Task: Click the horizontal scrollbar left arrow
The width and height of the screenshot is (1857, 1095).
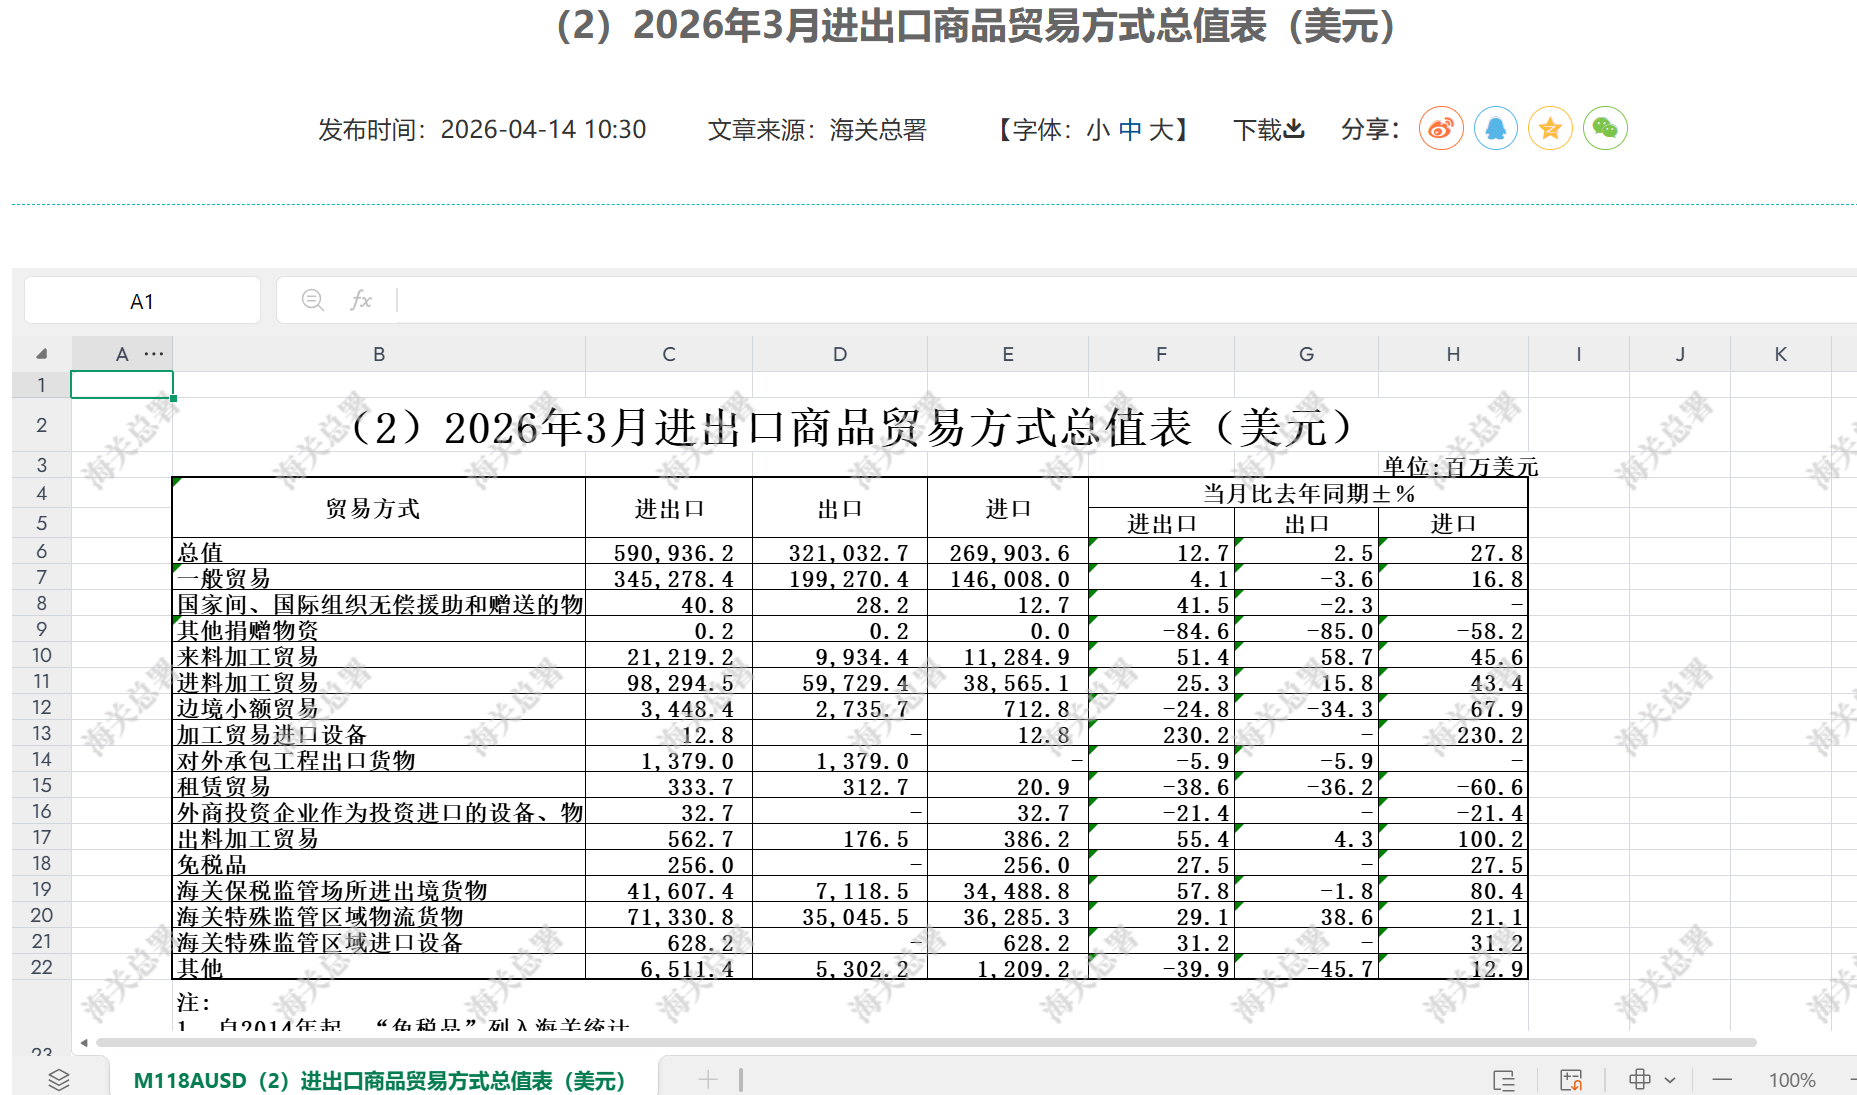Action: coord(84,1043)
